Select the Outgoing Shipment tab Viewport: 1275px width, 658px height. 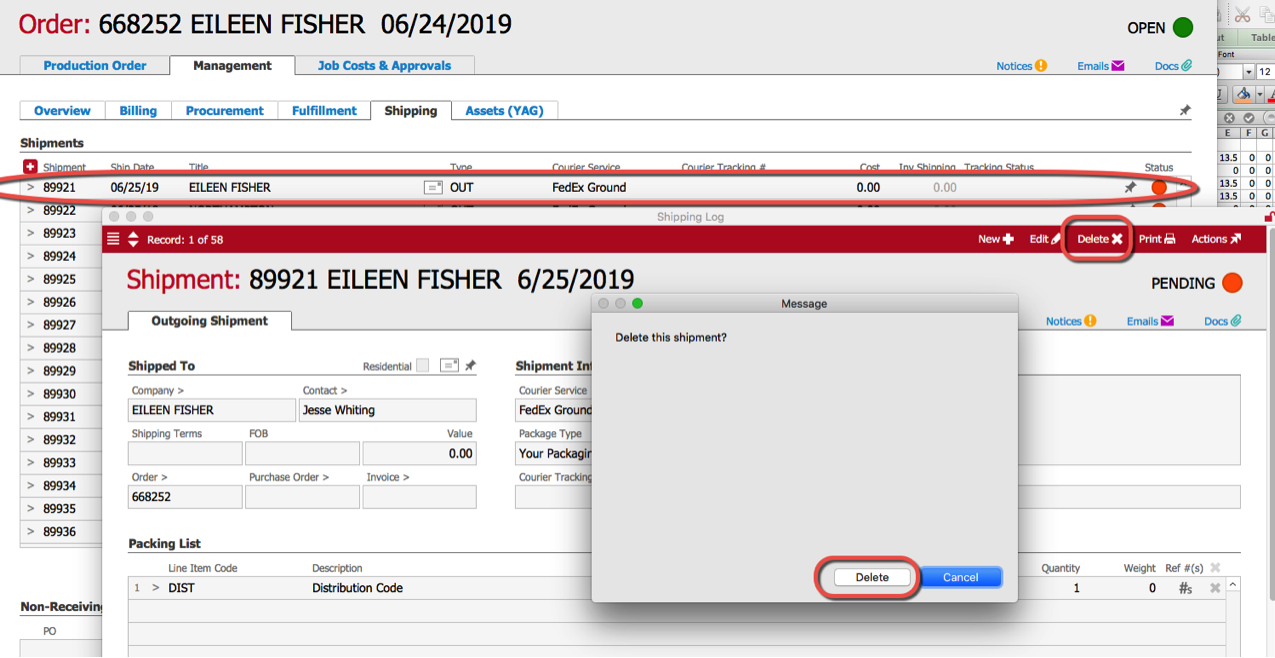click(210, 321)
